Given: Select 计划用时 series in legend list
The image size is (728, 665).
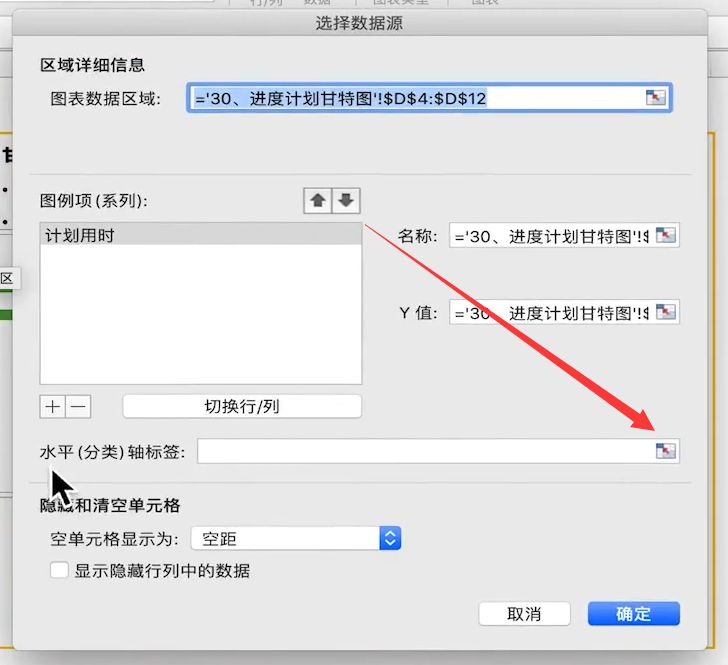Looking at the screenshot, I should tap(201, 235).
